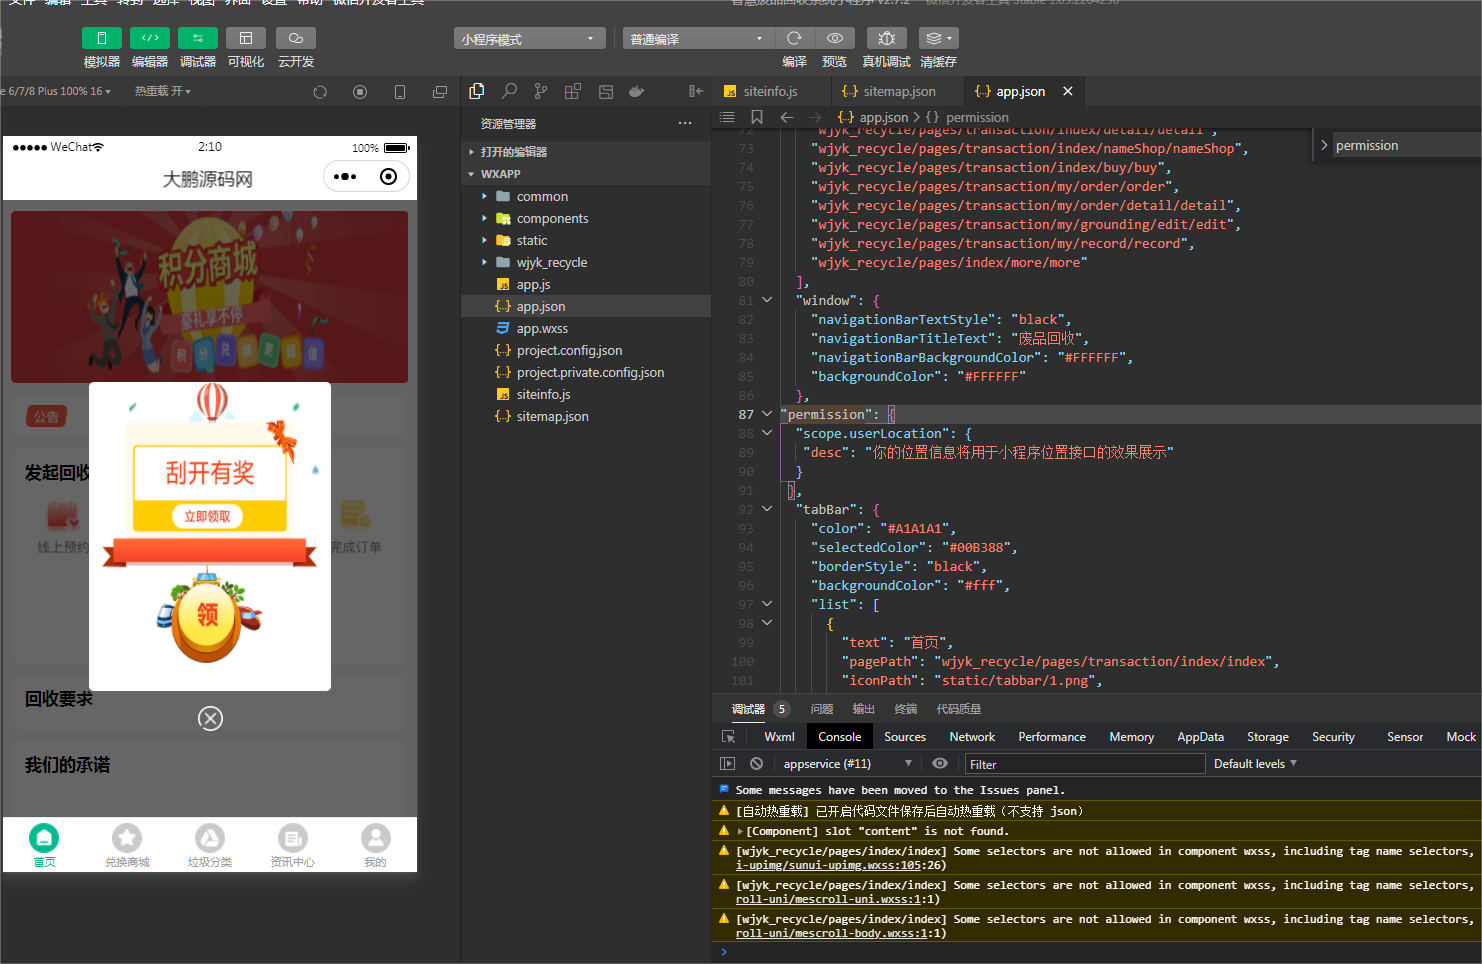1482x964 pixels.
Task: Toggle the Debugger (调试器) panel button
Action: [198, 38]
